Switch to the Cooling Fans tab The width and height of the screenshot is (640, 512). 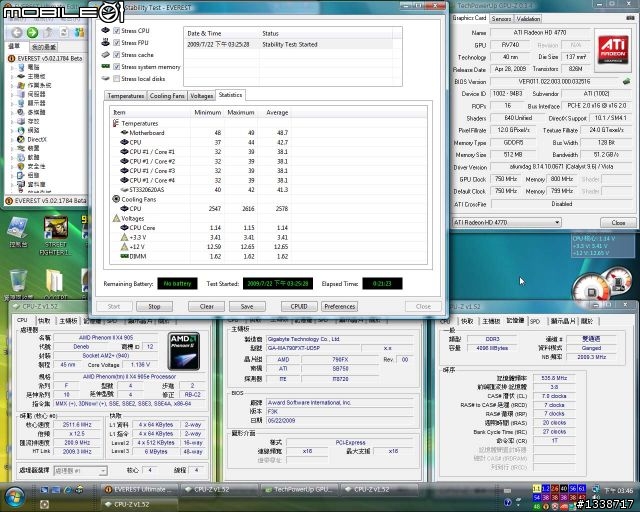(167, 96)
